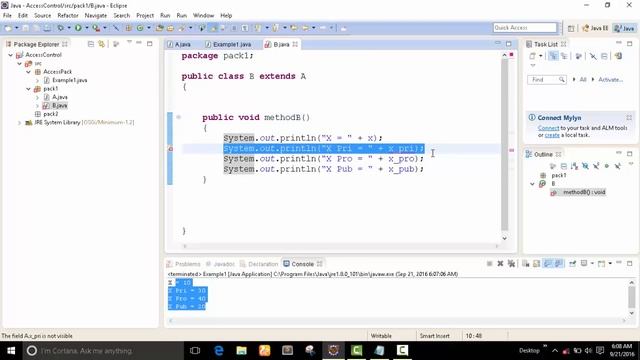Click the New Java Class green icon

pyautogui.click(x=140, y=28)
